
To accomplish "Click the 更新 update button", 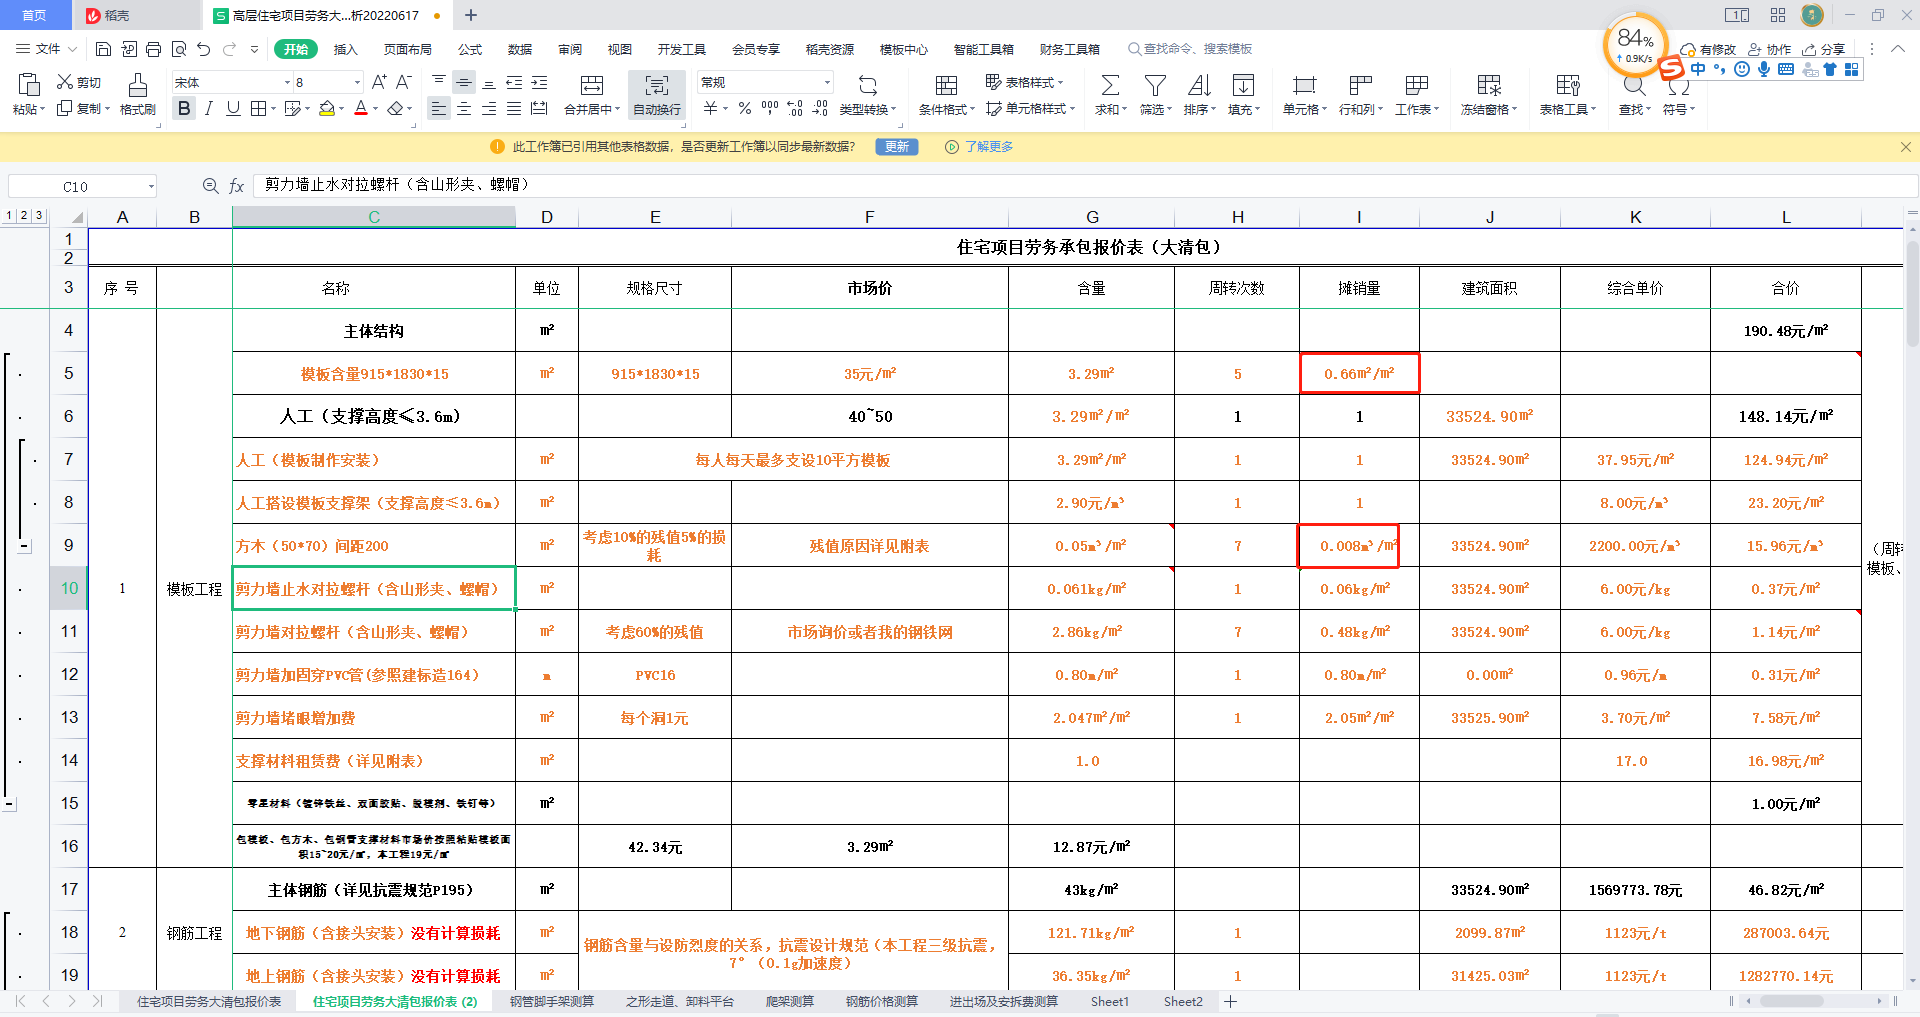I will (897, 147).
